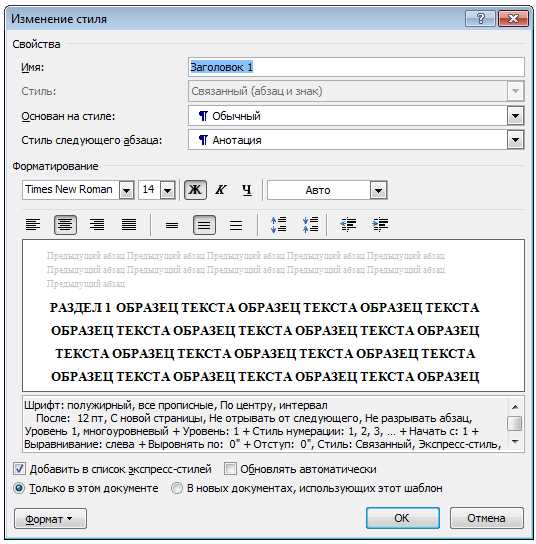Viewport: 536px width, 544px height.
Task: Toggle bold formatting button Ж
Action: point(195,190)
